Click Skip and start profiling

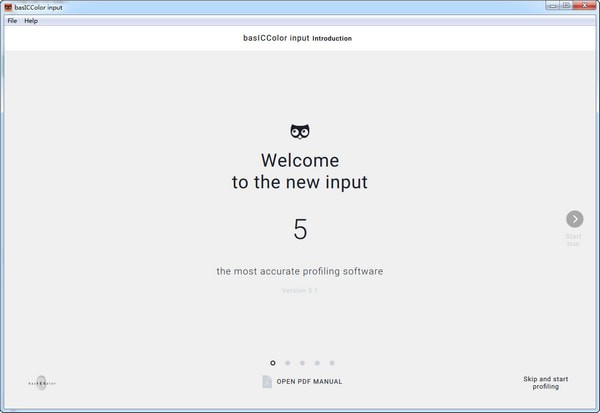click(x=545, y=382)
